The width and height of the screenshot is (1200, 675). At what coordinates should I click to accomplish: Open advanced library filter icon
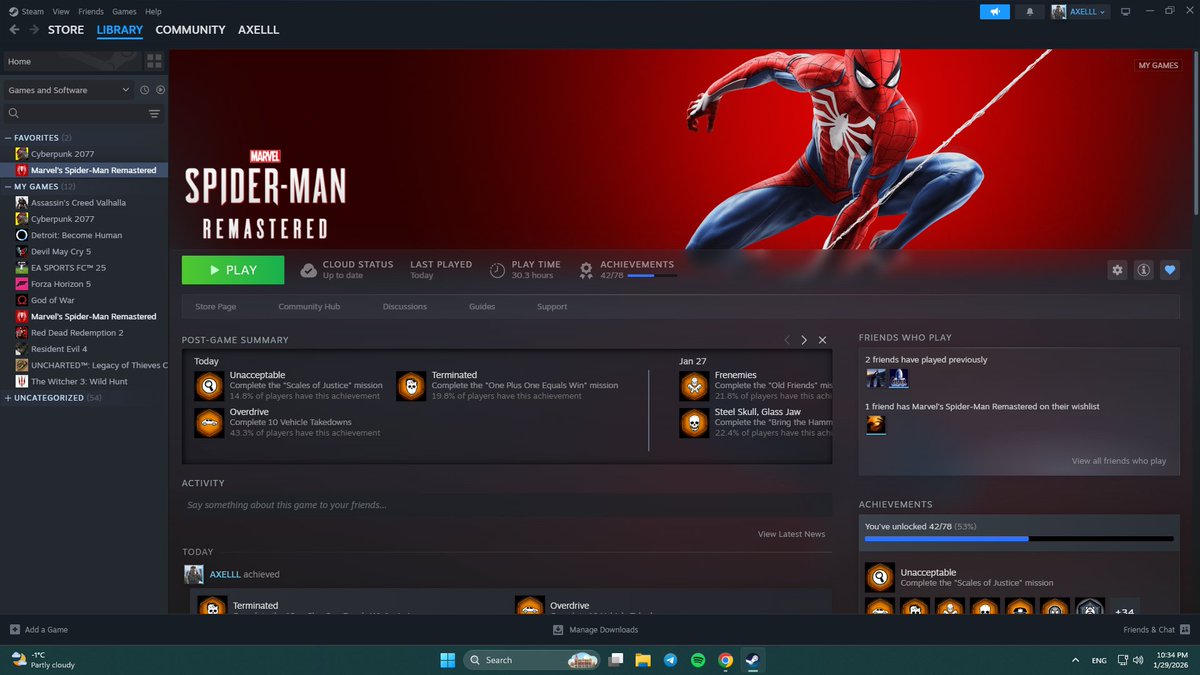tap(154, 114)
